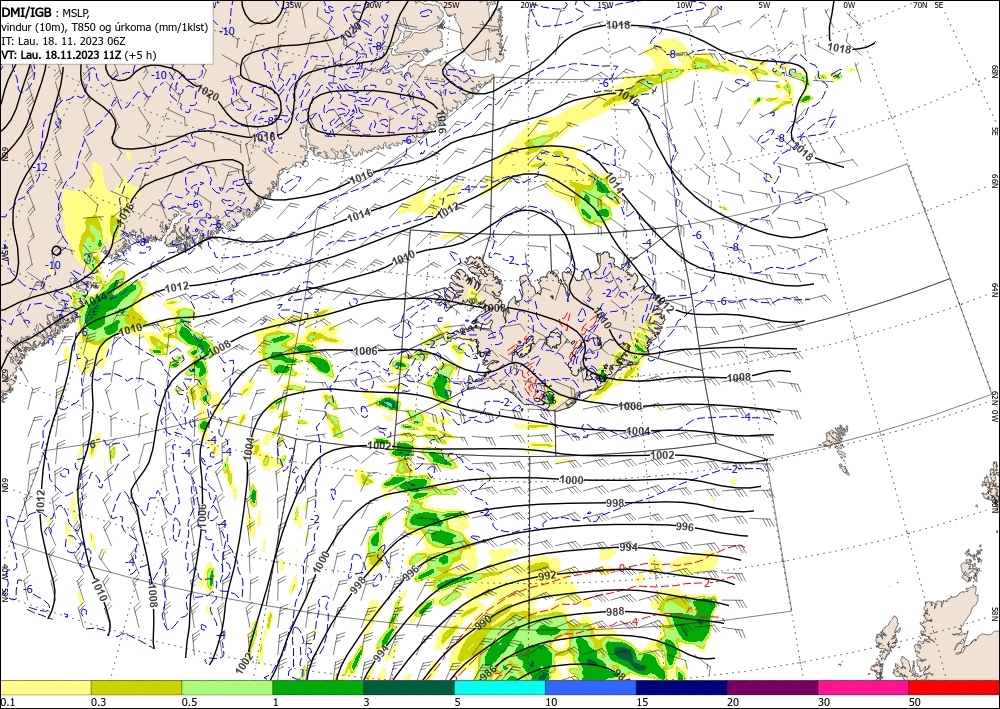Click the "5W" longitude label at top
The width and height of the screenshot is (1000, 709).
(765, 5)
